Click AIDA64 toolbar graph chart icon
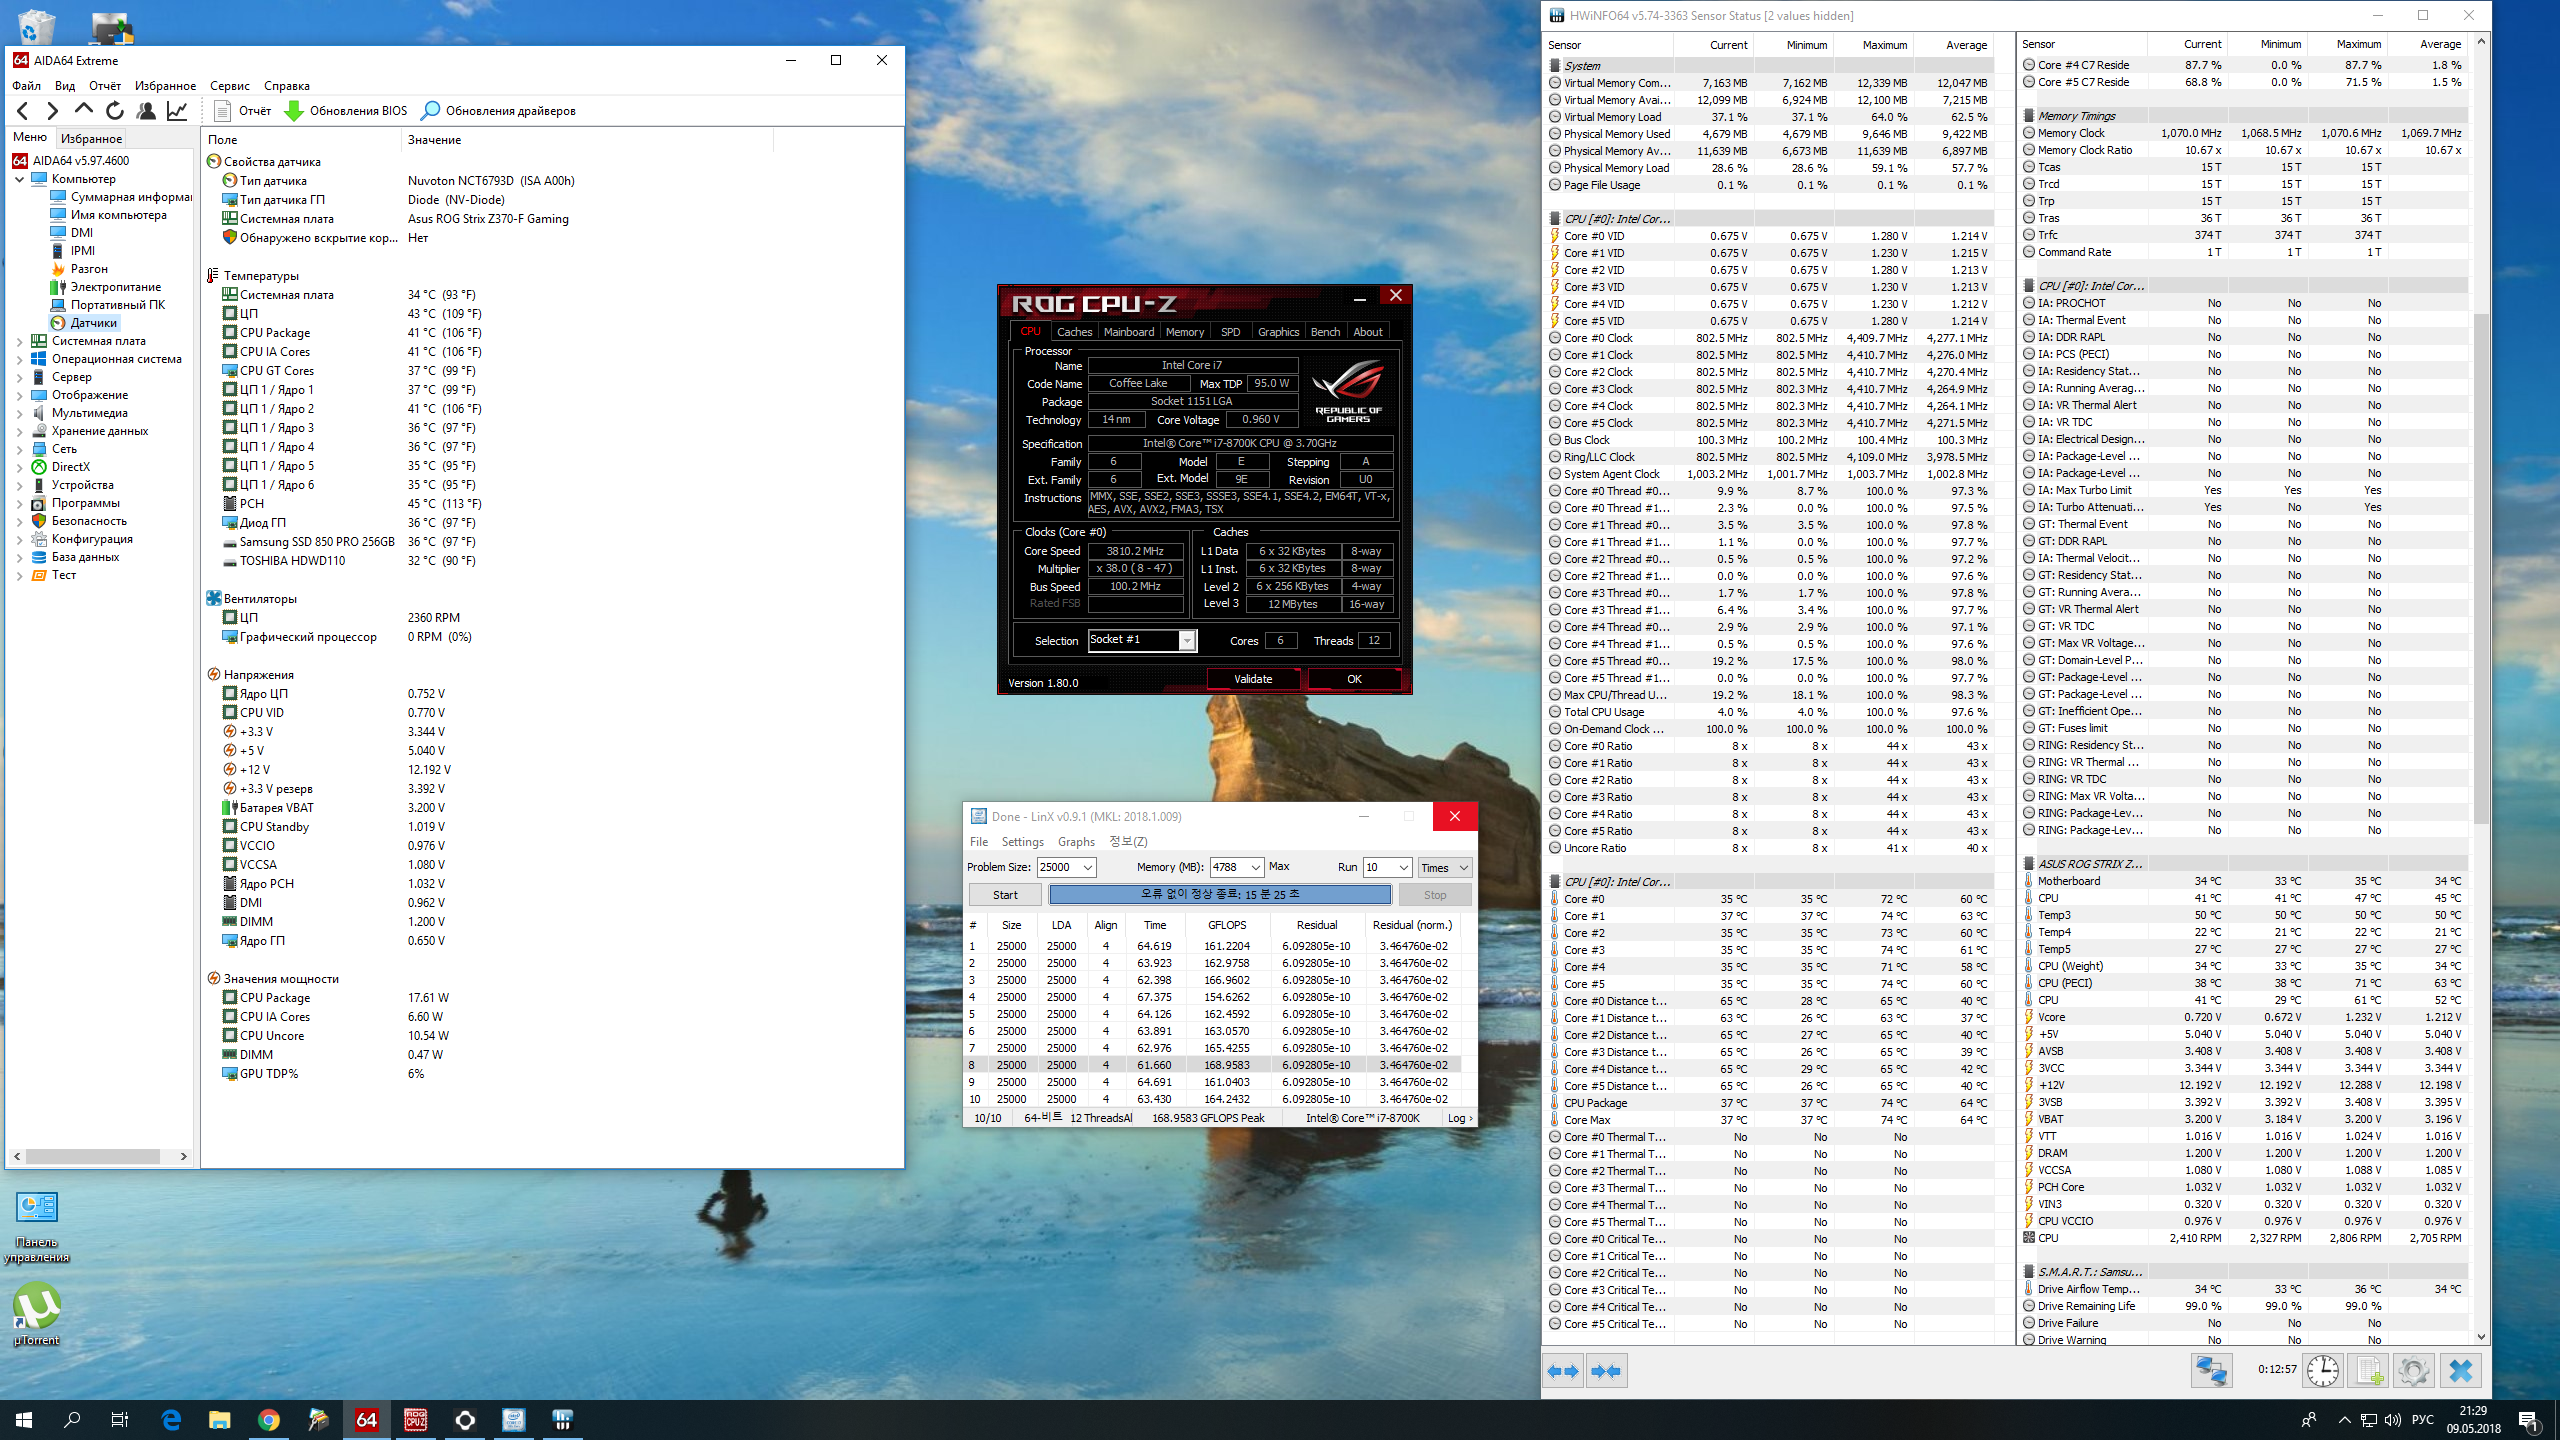 coord(177,111)
